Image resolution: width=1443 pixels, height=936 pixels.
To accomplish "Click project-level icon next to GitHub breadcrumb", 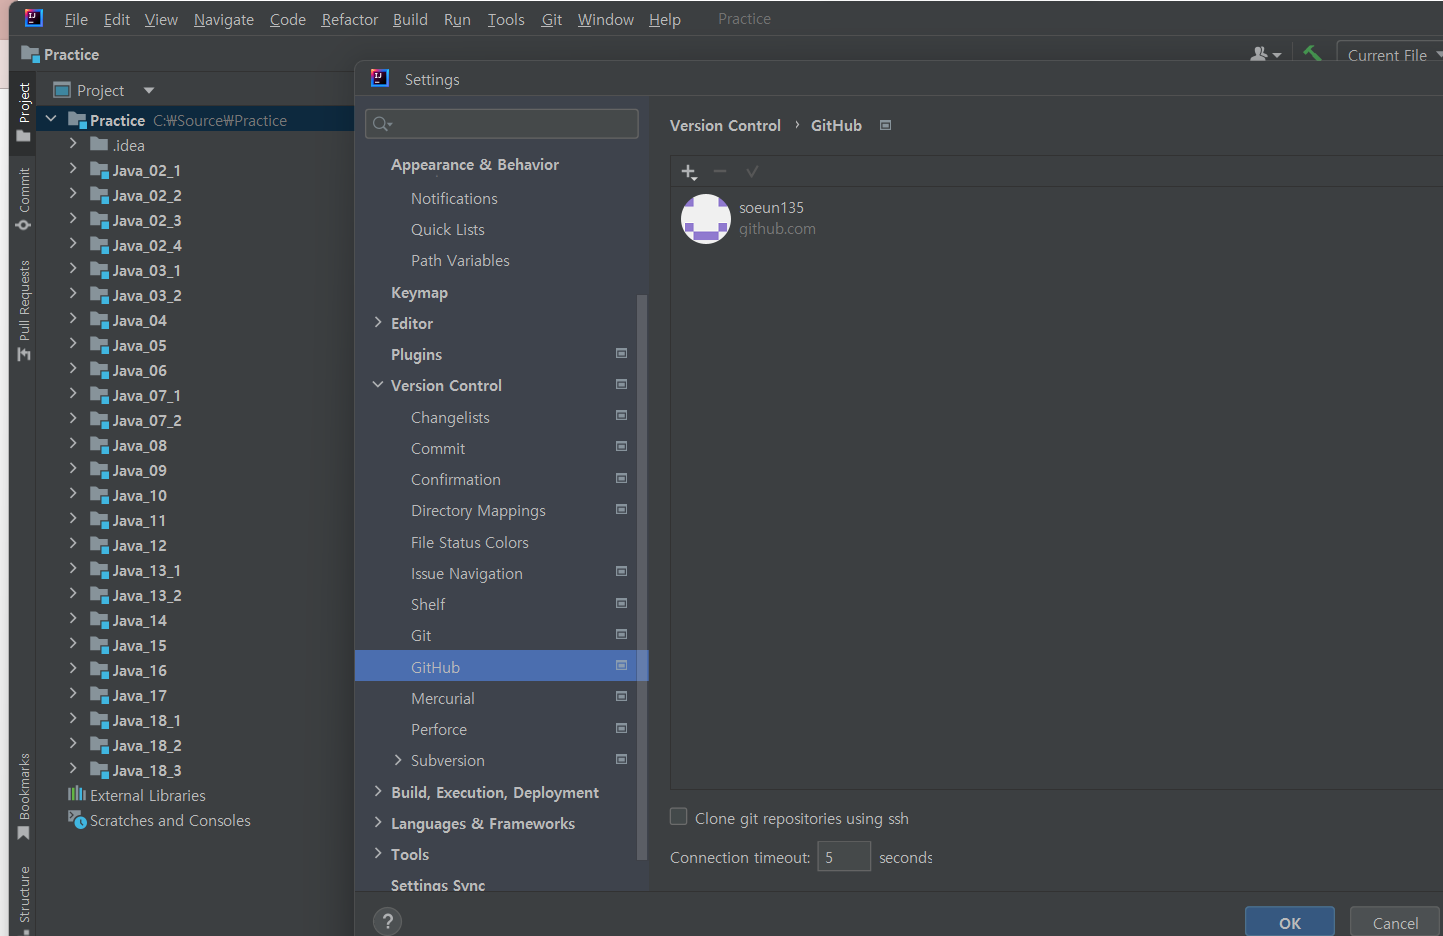I will (x=885, y=125).
